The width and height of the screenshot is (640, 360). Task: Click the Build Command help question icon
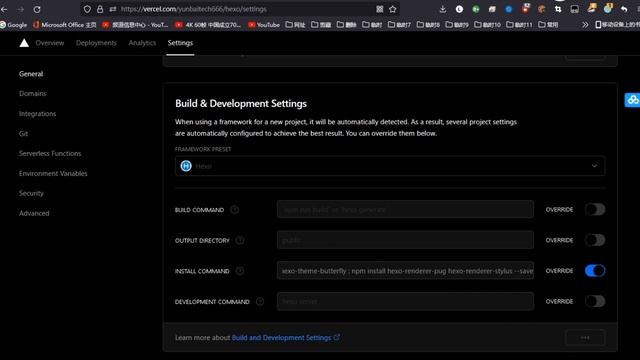pos(234,210)
